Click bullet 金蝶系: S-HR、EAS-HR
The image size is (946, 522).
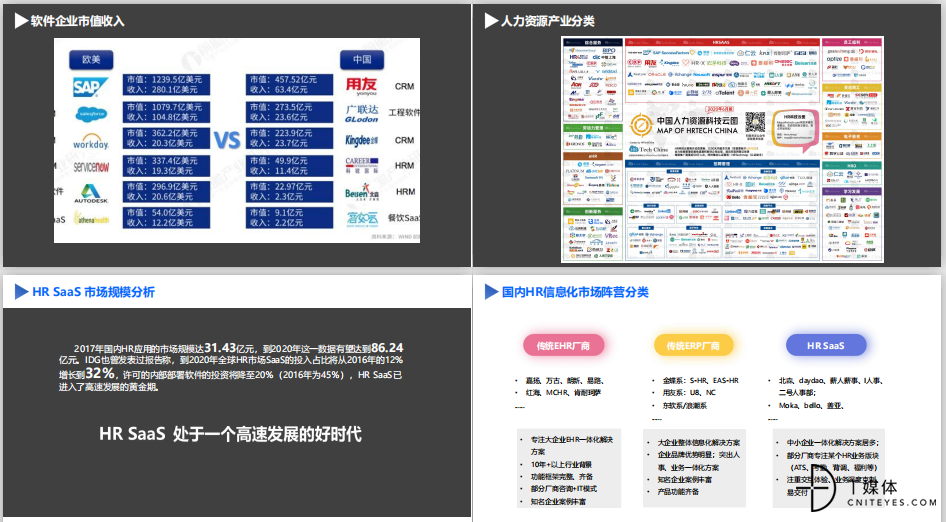(700, 381)
